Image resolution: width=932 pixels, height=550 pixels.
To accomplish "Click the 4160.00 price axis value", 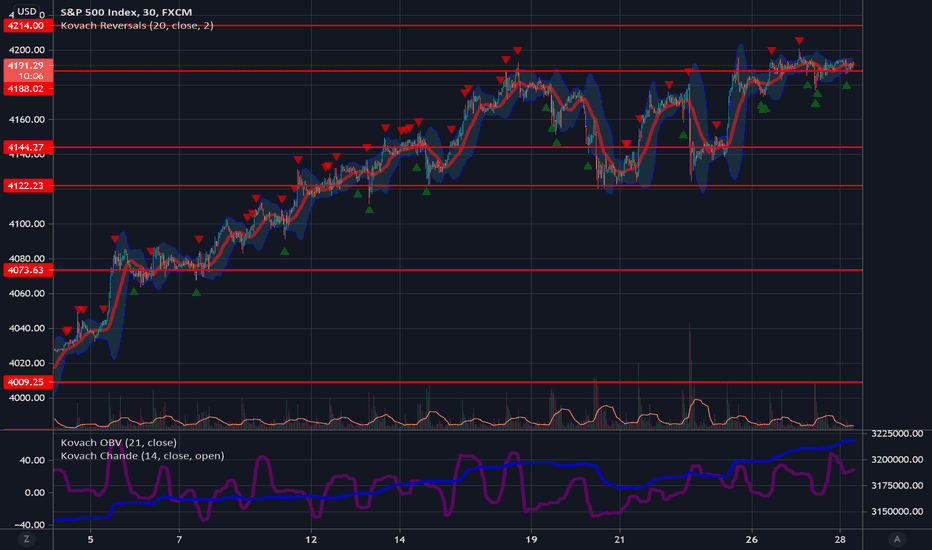I will pos(27,120).
